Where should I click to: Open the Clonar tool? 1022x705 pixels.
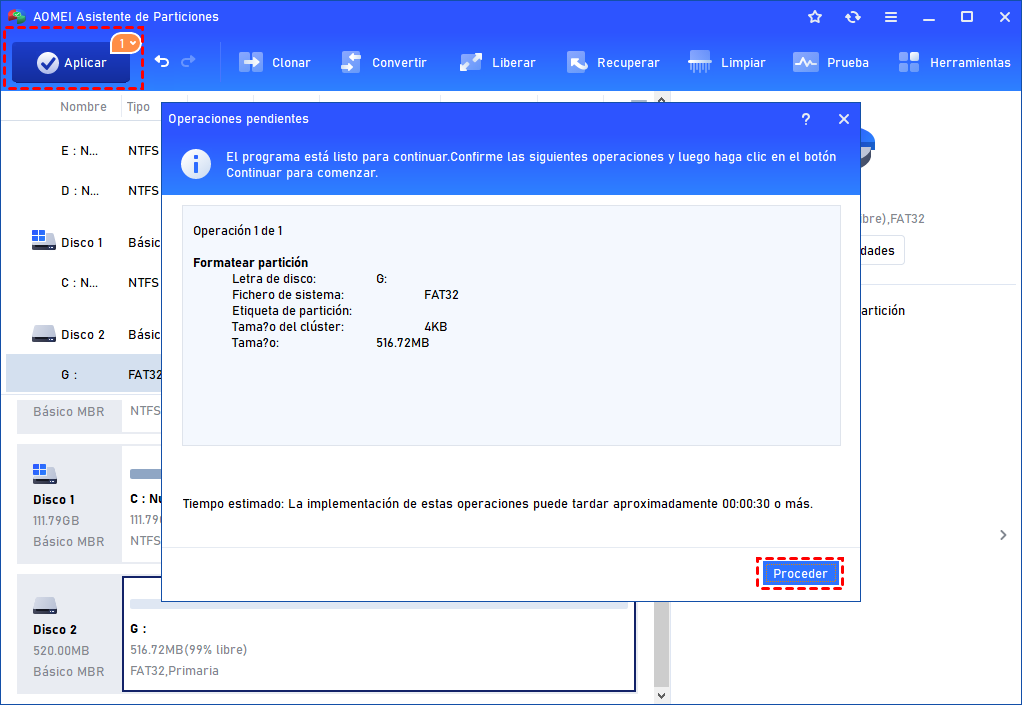tap(275, 62)
